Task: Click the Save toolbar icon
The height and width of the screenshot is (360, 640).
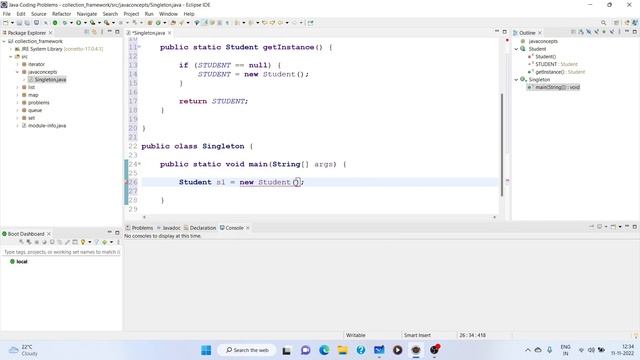Action: (x=19, y=23)
